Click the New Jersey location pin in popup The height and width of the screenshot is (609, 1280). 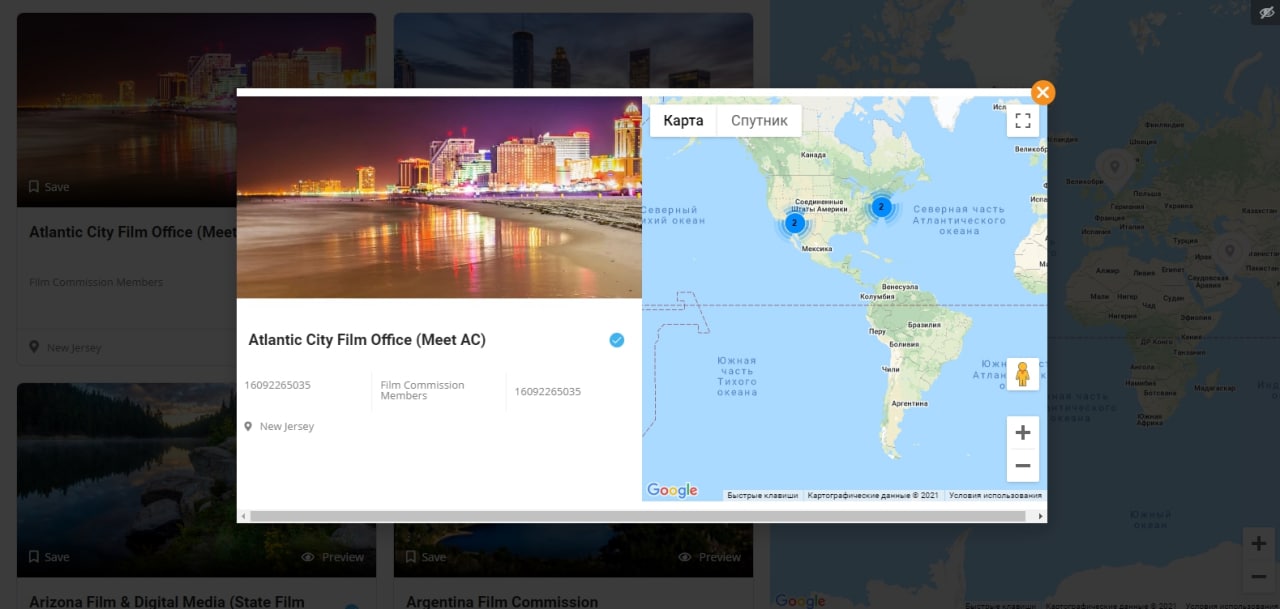pyautogui.click(x=248, y=426)
